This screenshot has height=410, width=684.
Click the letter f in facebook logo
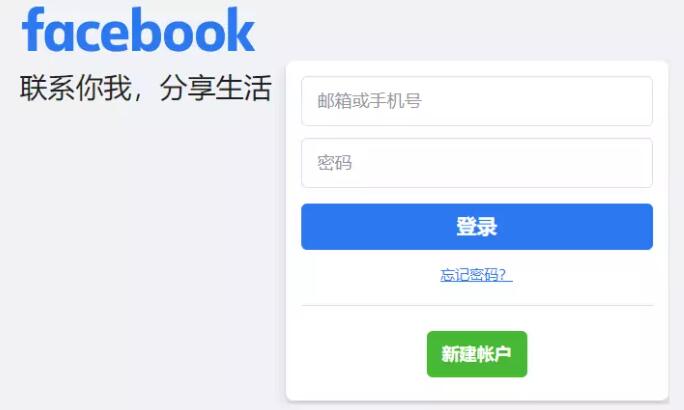(x=33, y=30)
